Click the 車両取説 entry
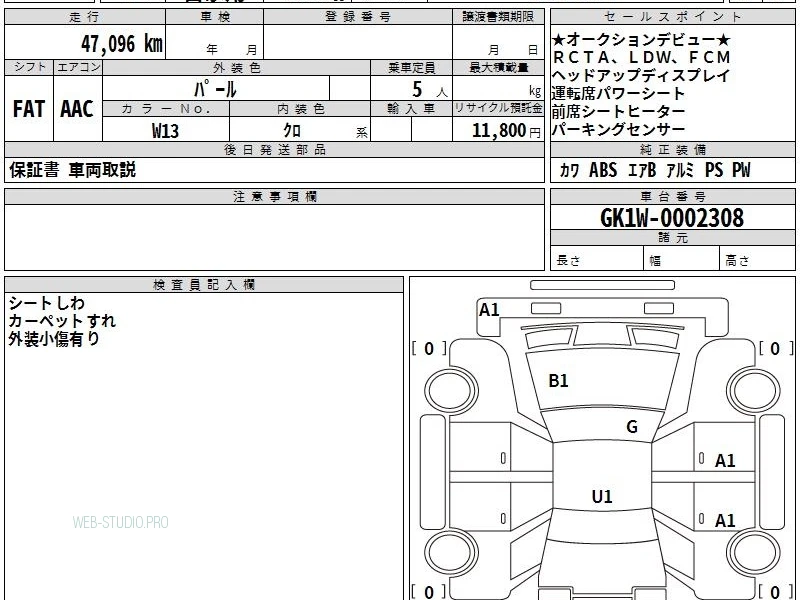Screen dimensions: 800x600 102,170
